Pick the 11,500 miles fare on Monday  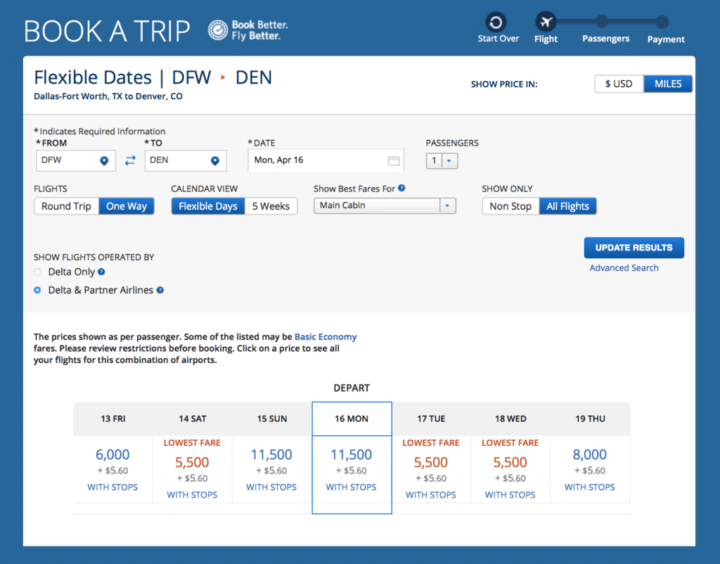tap(351, 455)
